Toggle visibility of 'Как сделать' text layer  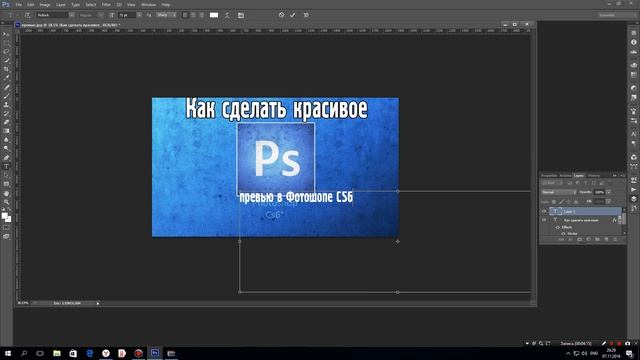[544, 220]
